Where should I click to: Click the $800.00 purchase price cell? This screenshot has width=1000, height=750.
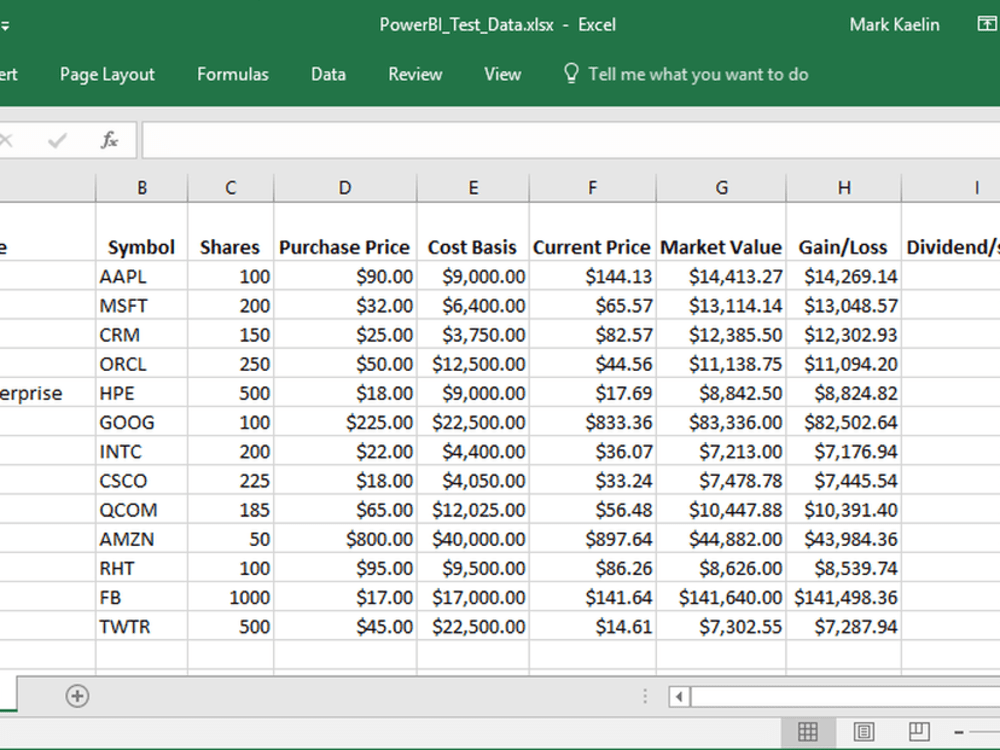click(345, 539)
